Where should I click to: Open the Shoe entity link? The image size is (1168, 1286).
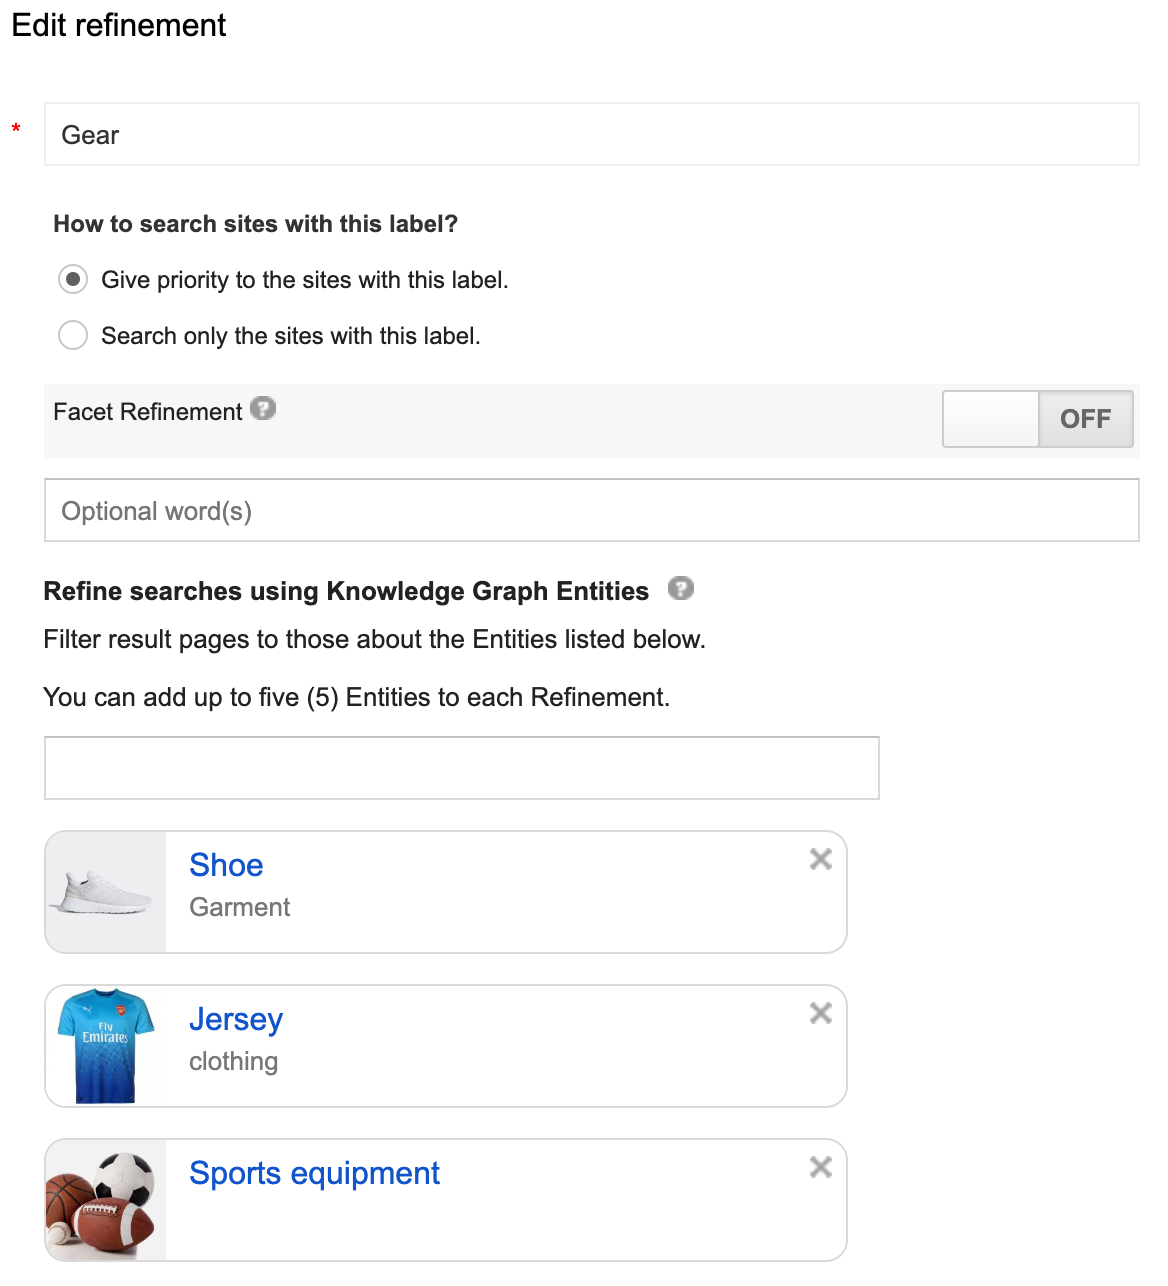[226, 865]
